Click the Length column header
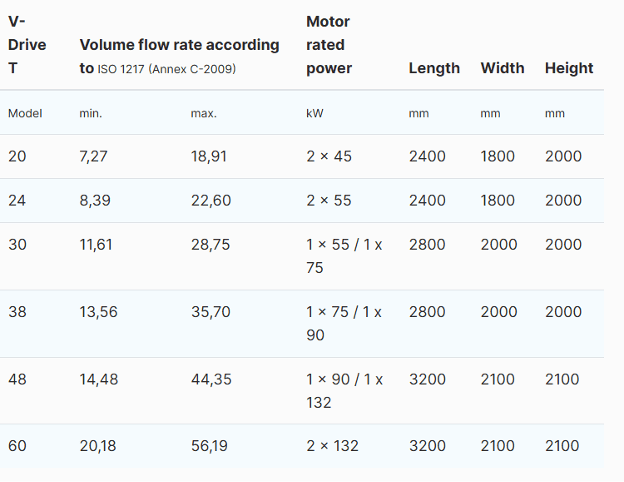The height and width of the screenshot is (482, 624). 434,68
